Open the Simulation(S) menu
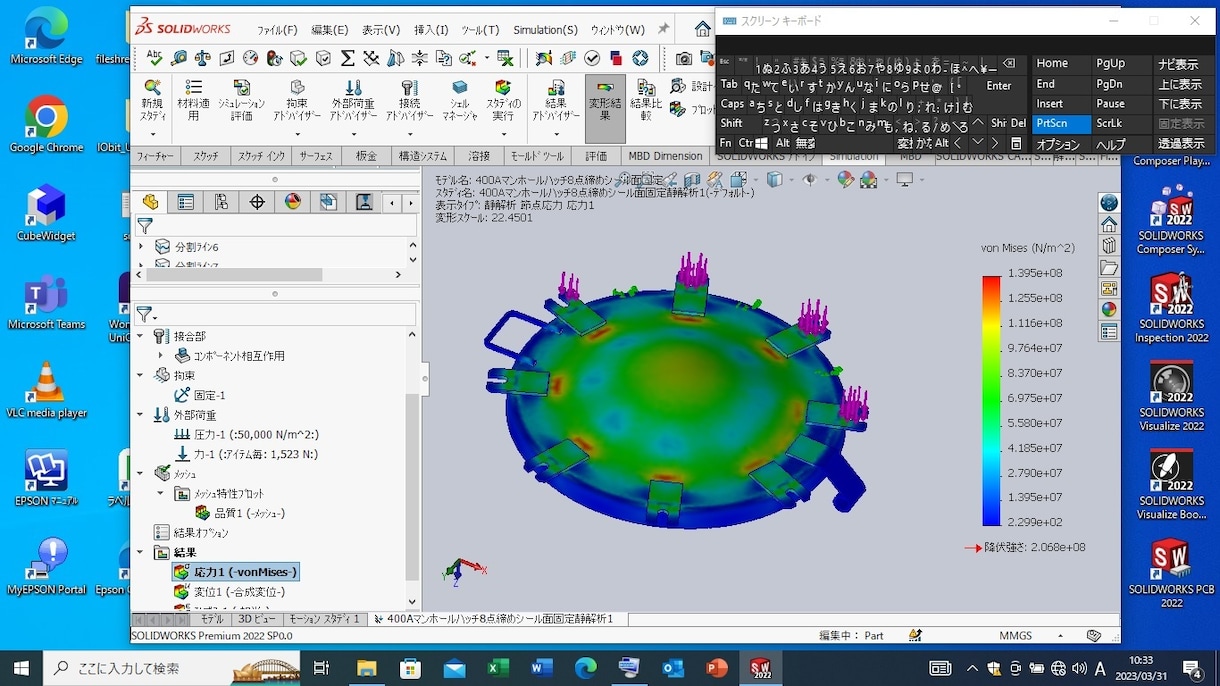Screen dimensions: 1220x686 (x=546, y=30)
